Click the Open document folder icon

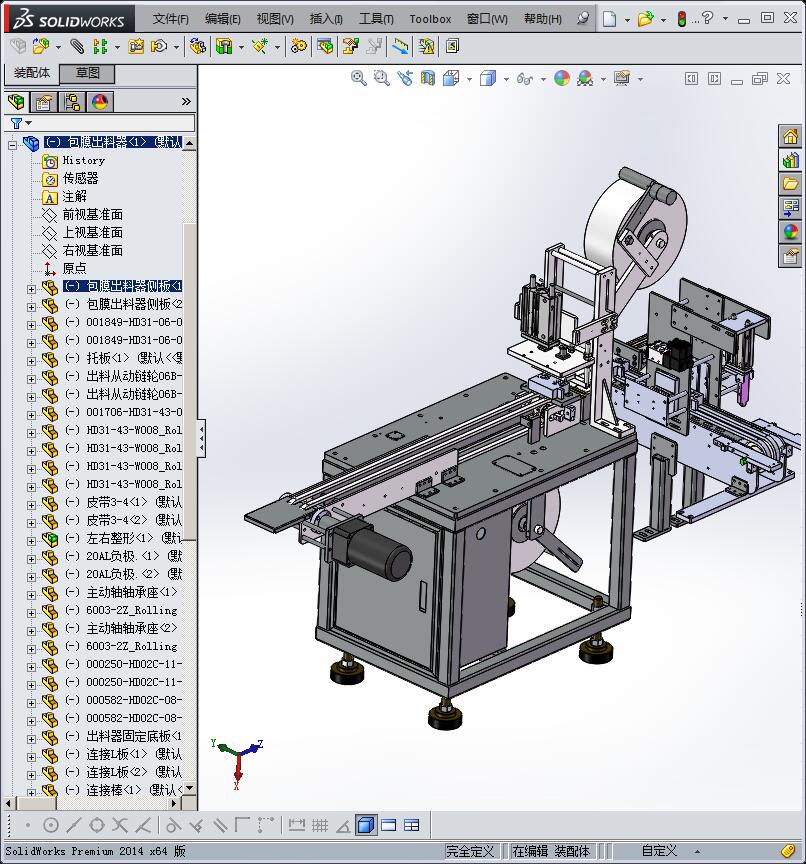pos(645,19)
